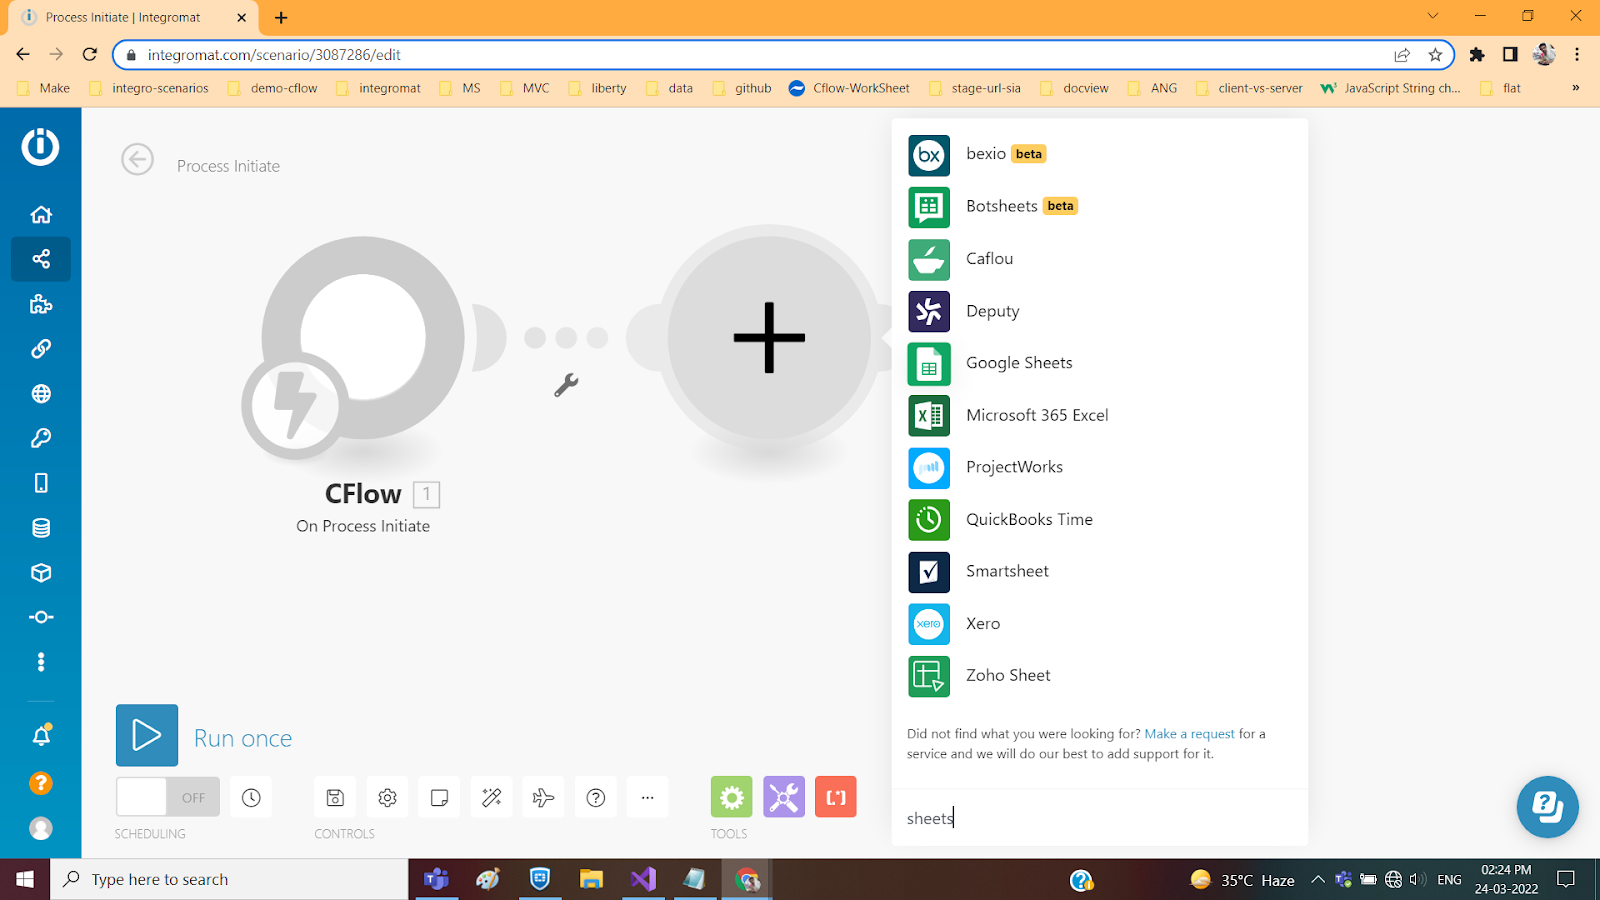Open a new browser tab
Viewport: 1600px width, 900px height.
coord(281,17)
